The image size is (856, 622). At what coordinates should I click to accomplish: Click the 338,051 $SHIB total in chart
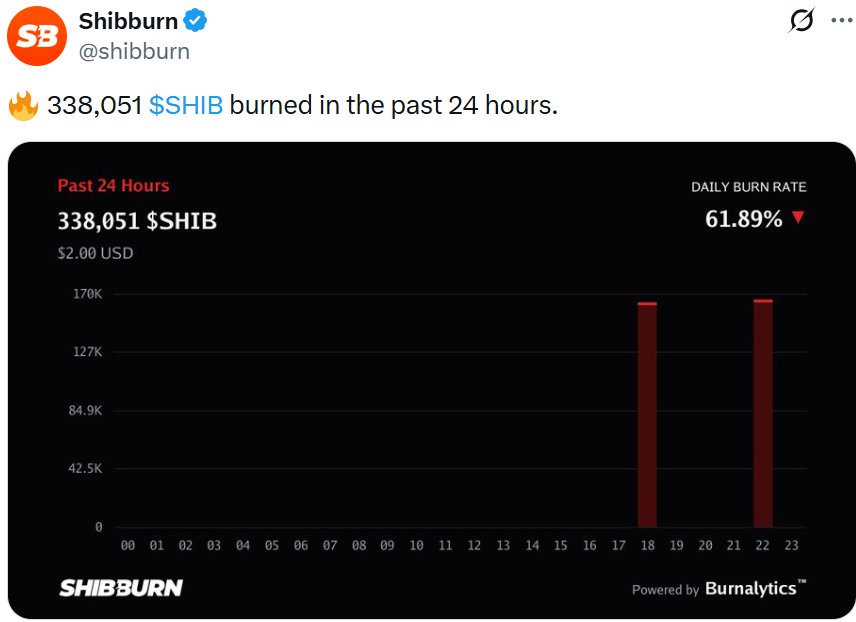(x=137, y=221)
